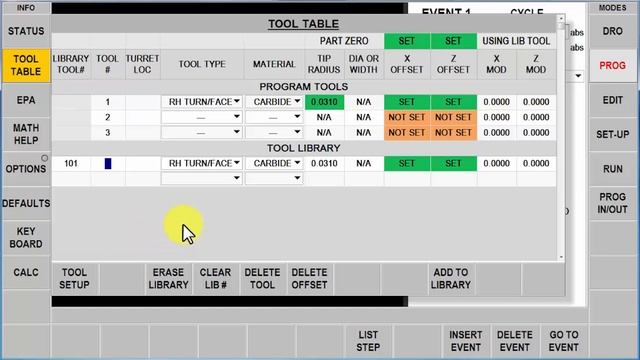Click PART ZERO Z SET indicator
The width and height of the screenshot is (640, 360).
(453, 41)
